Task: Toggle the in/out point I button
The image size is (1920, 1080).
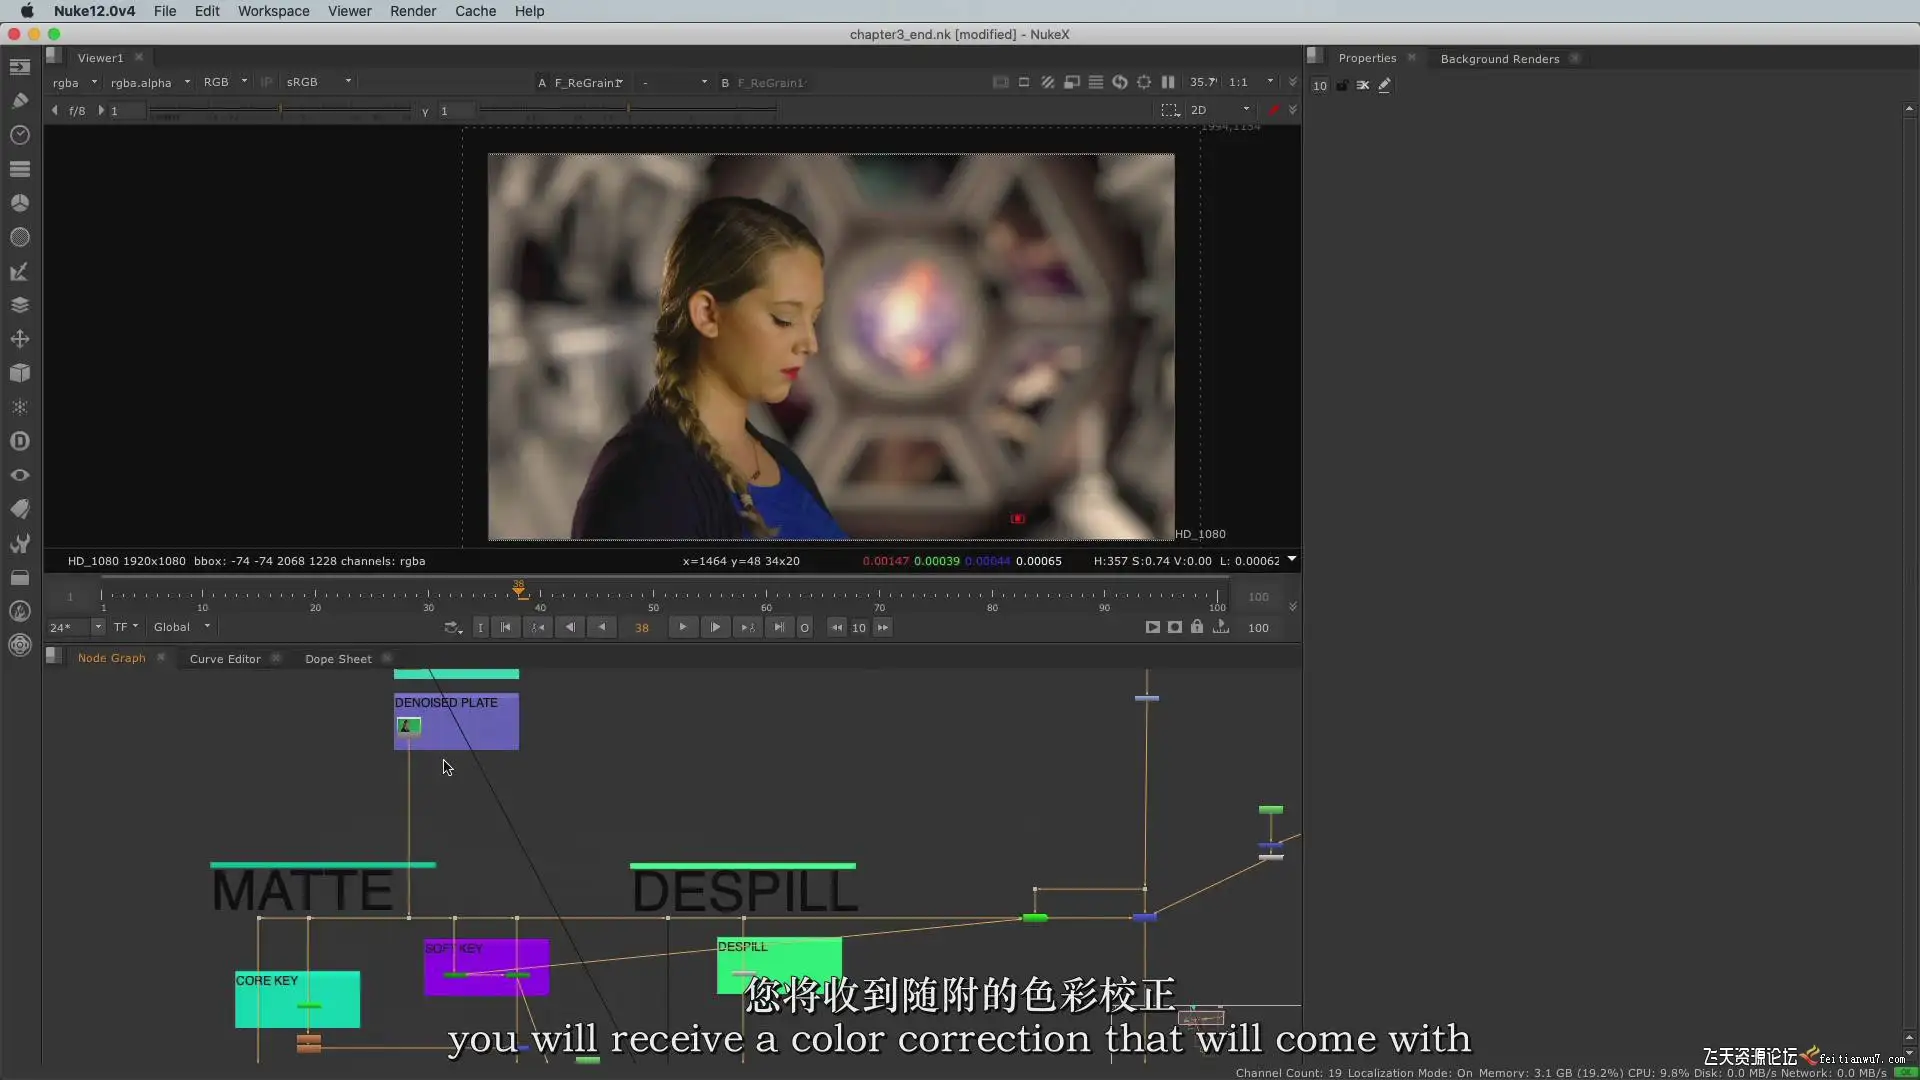Action: tap(481, 628)
